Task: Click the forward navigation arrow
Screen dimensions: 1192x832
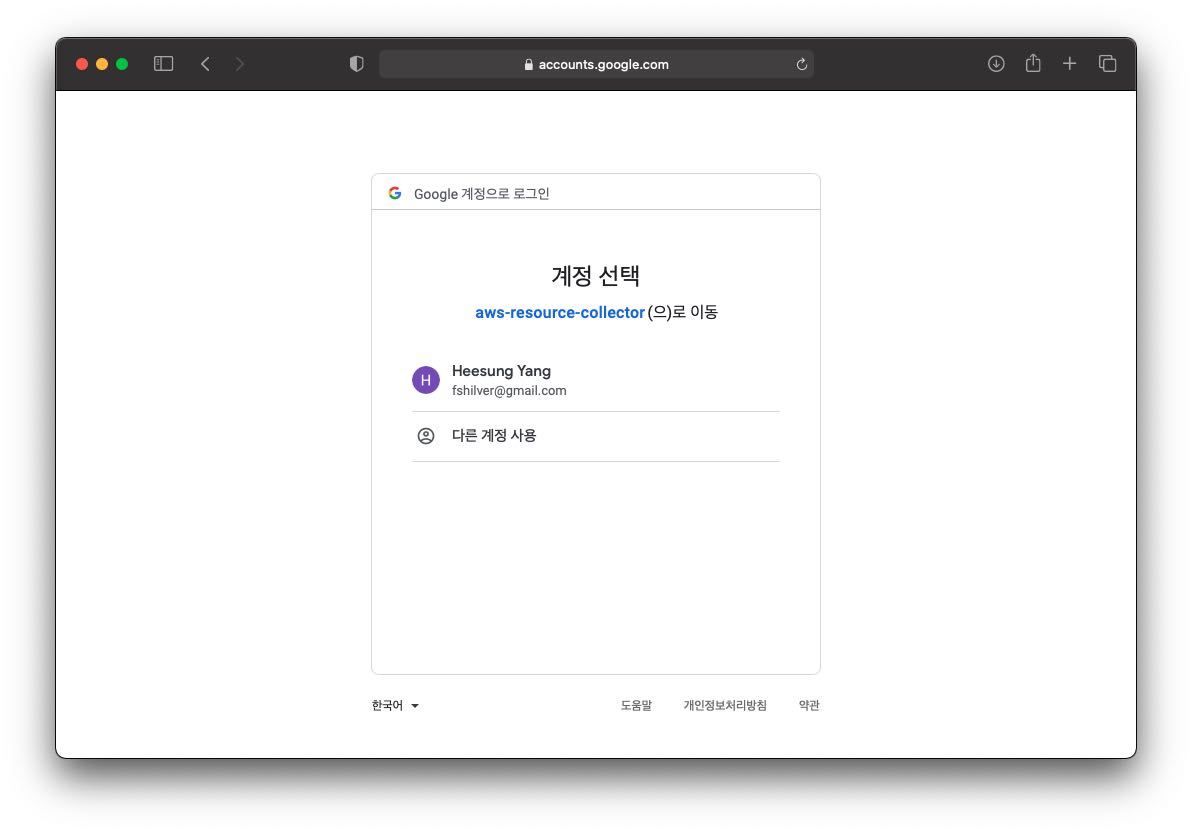Action: pos(239,64)
